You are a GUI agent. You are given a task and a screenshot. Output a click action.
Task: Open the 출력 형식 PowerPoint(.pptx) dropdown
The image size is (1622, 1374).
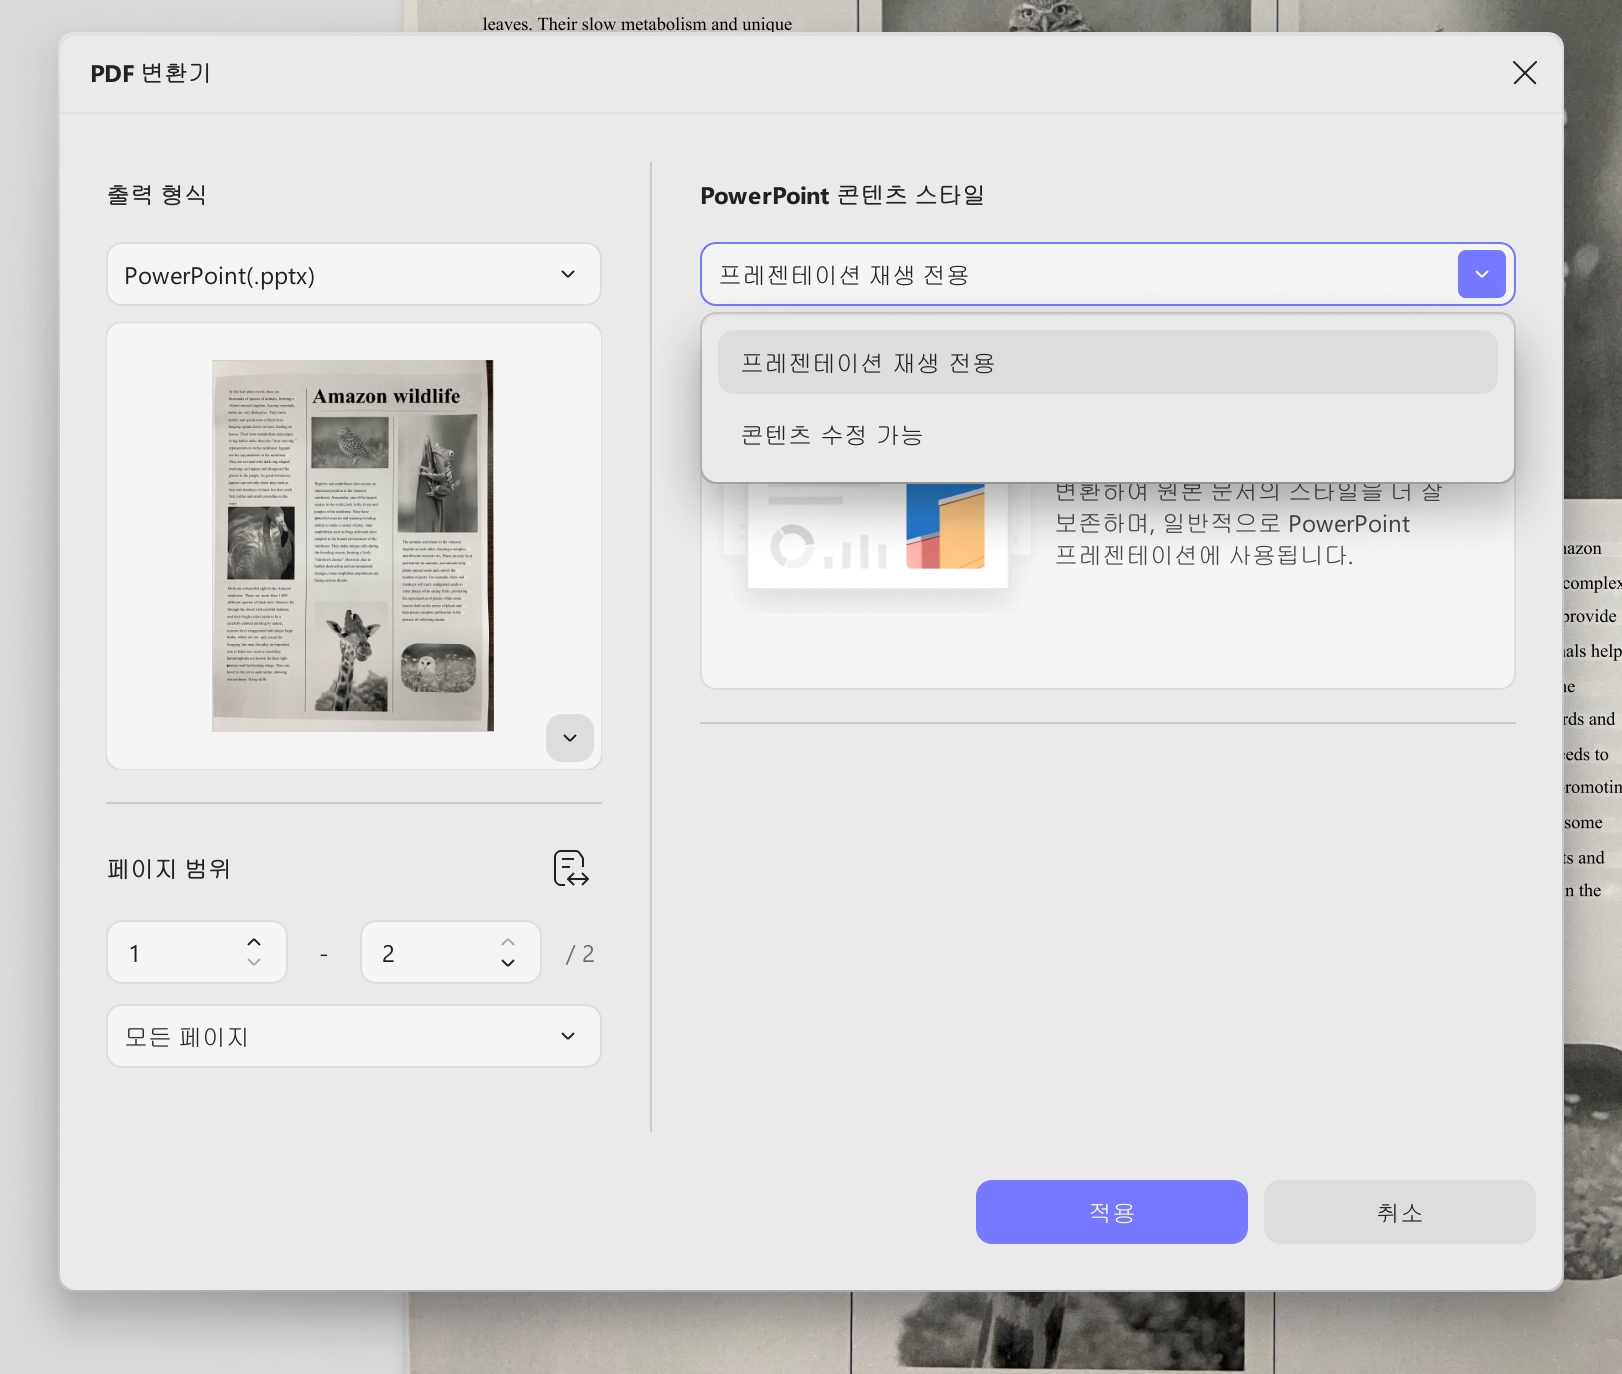click(353, 274)
